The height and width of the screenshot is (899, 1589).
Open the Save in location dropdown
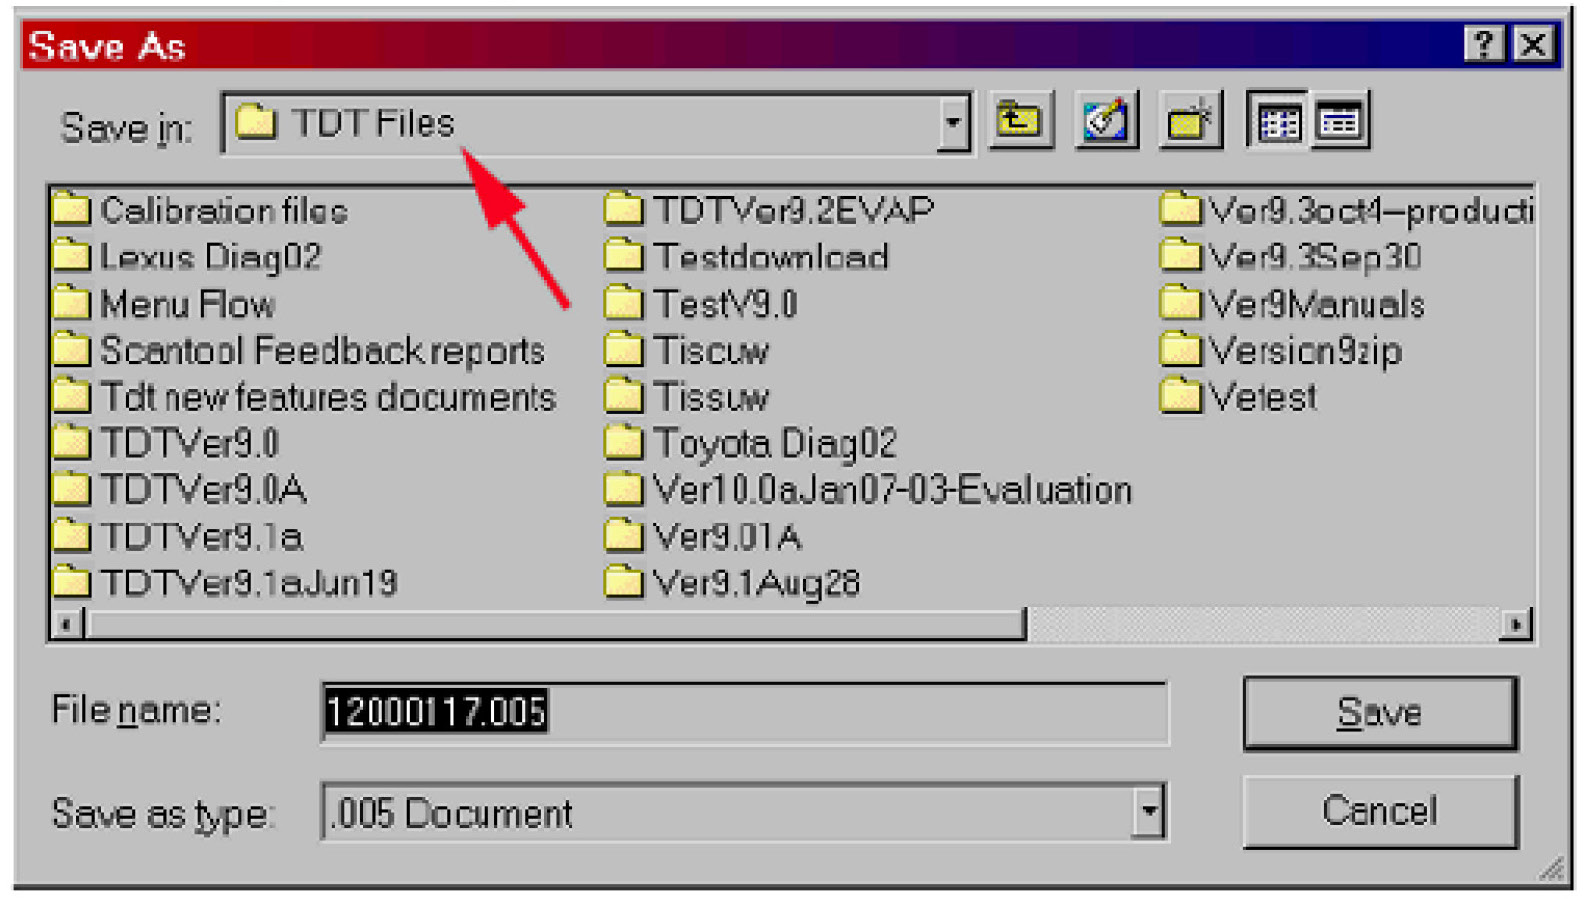point(953,123)
